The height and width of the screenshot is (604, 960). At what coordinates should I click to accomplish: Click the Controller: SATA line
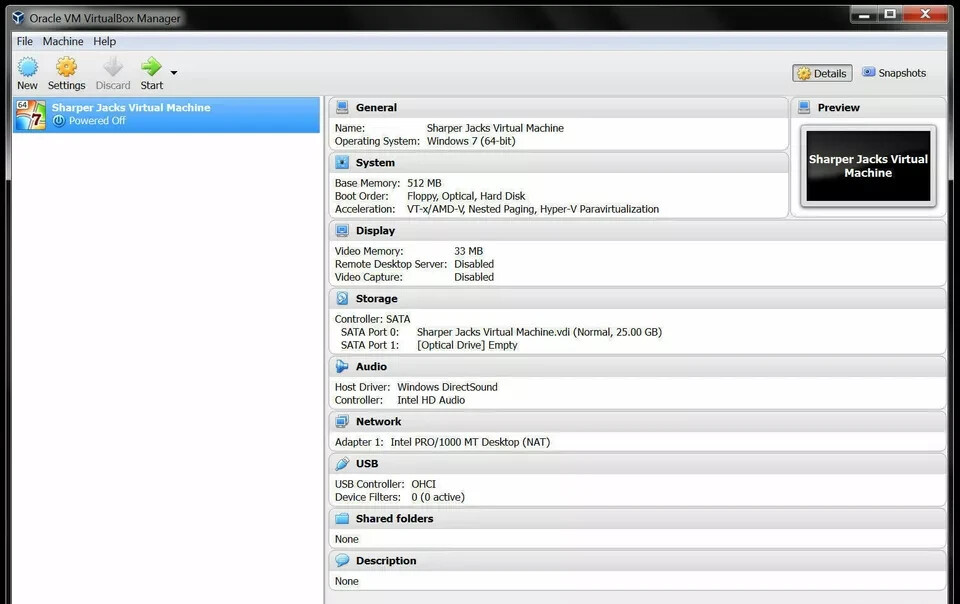372,319
